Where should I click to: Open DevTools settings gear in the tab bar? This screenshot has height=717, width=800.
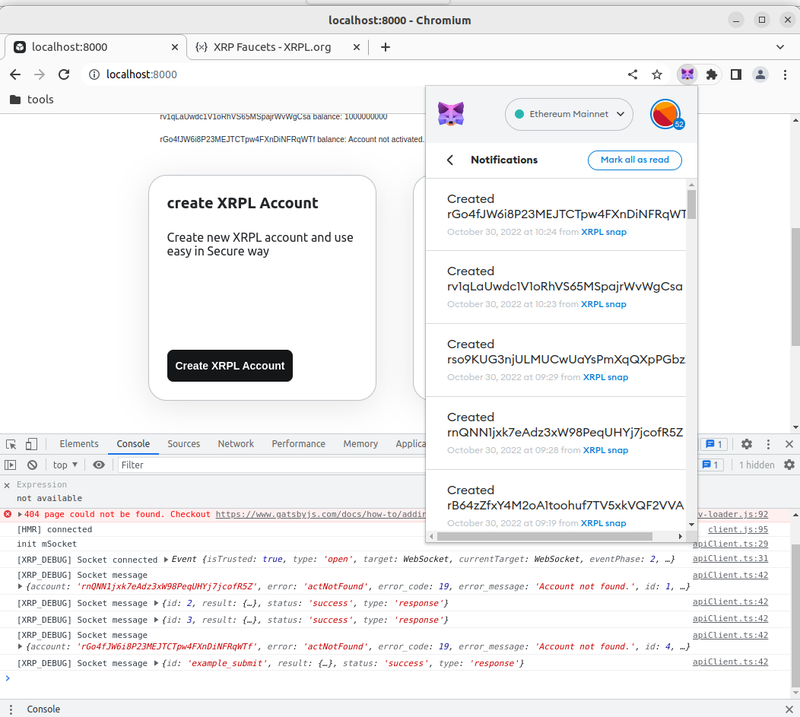click(x=746, y=444)
